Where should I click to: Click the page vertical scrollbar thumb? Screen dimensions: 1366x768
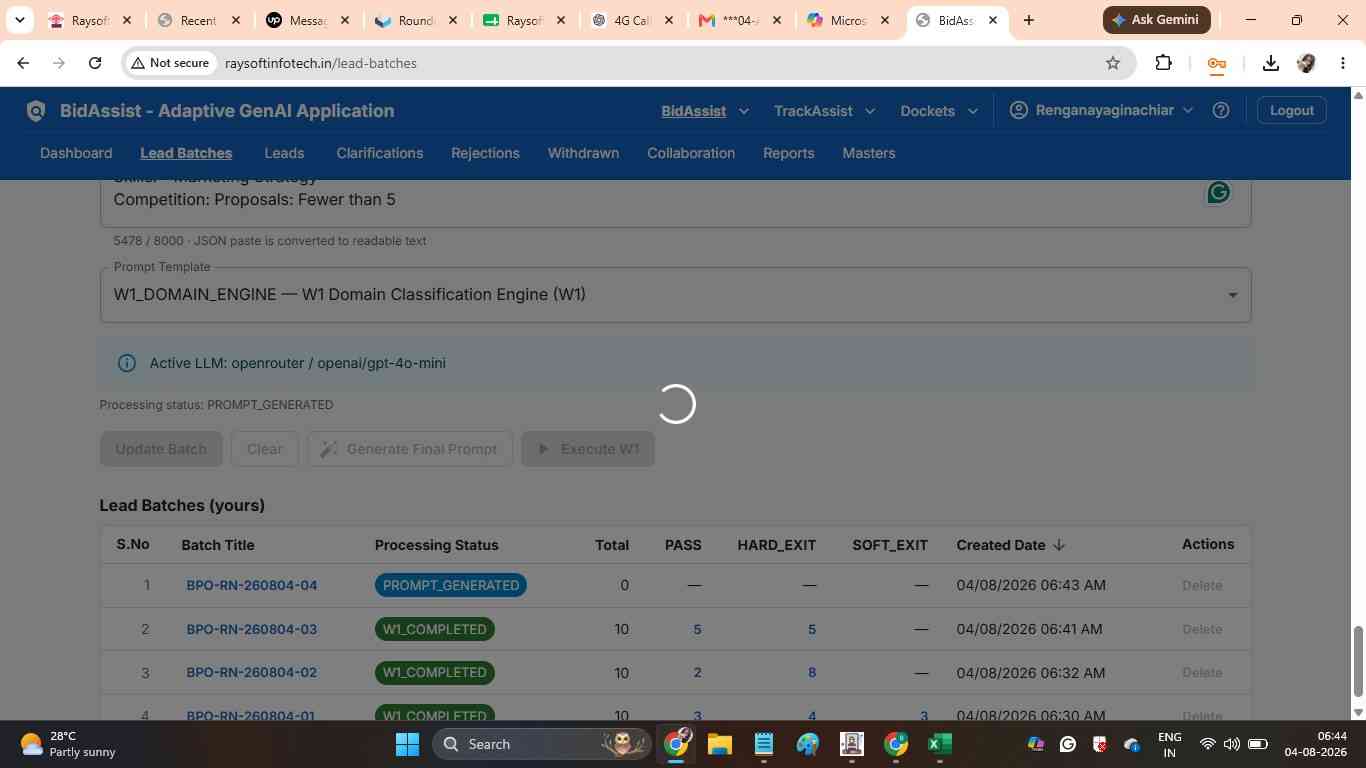(x=1357, y=661)
